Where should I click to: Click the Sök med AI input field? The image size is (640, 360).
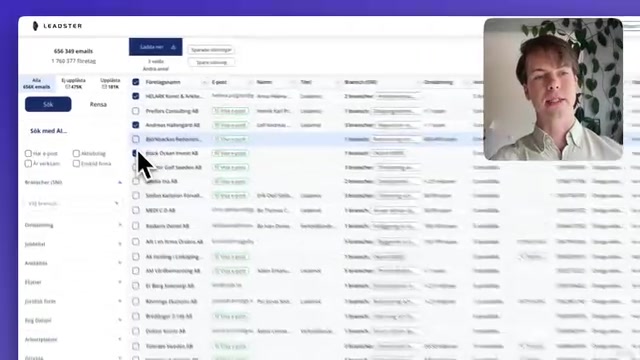[73, 131]
